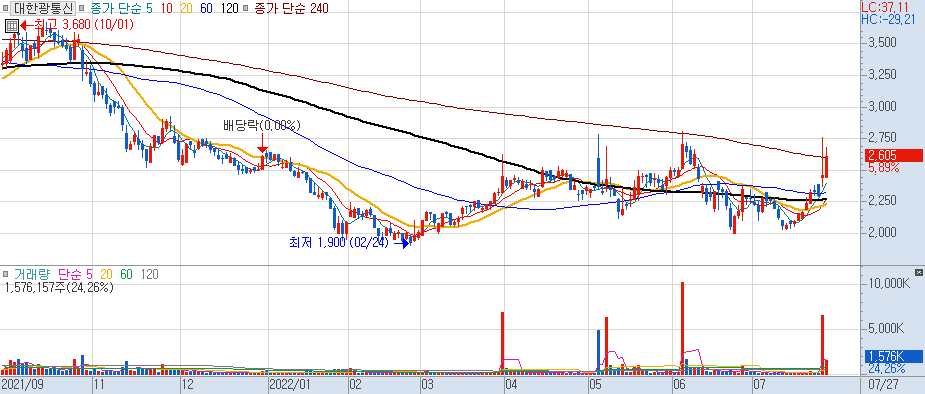Click the 3,250 price axis label
Image resolution: width=925 pixels, height=394 pixels.
[882, 74]
